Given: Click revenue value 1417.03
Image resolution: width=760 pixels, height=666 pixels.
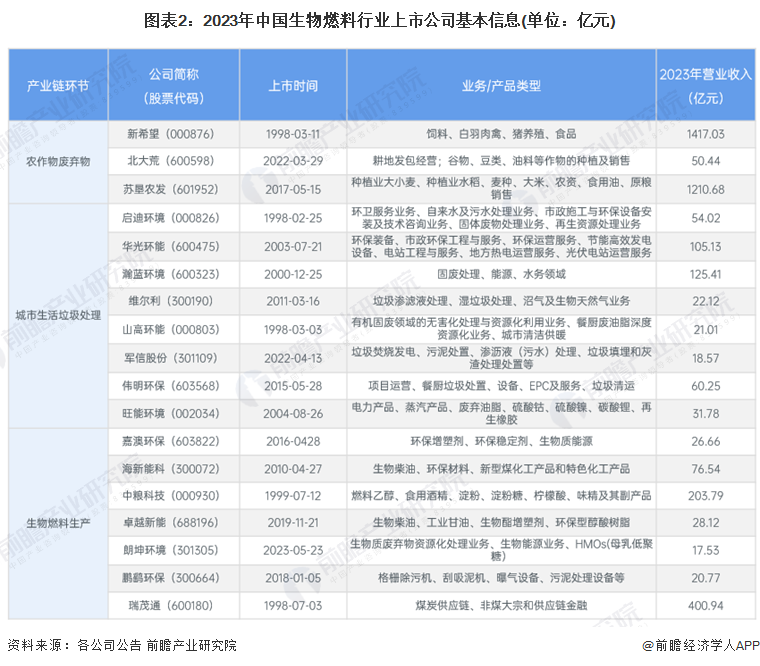Looking at the screenshot, I should [706, 134].
